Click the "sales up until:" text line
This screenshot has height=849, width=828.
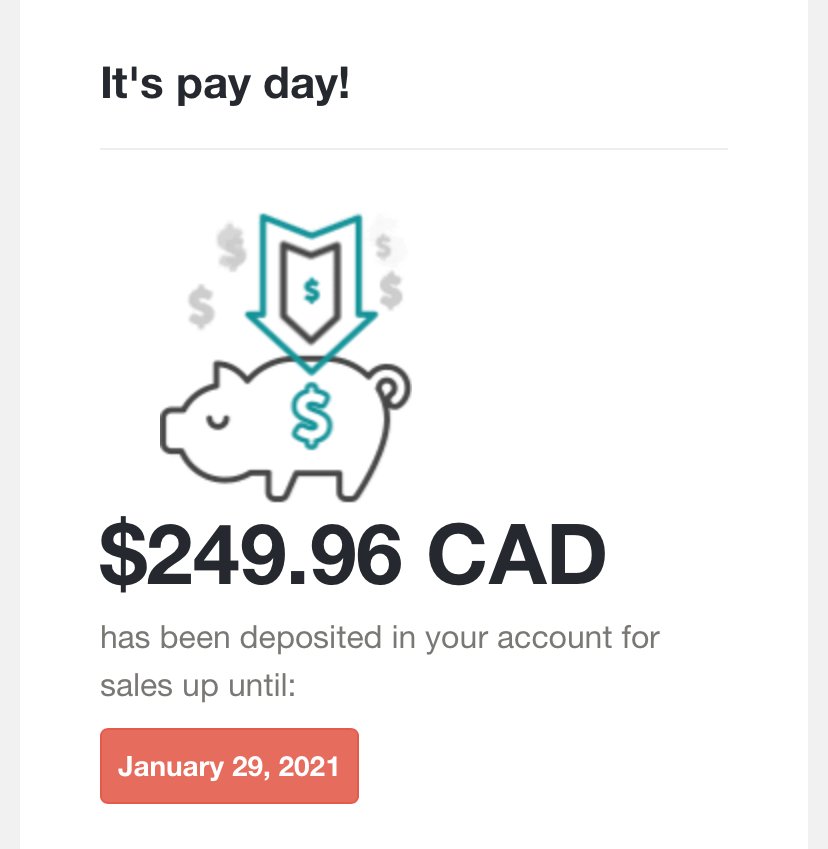[198, 686]
